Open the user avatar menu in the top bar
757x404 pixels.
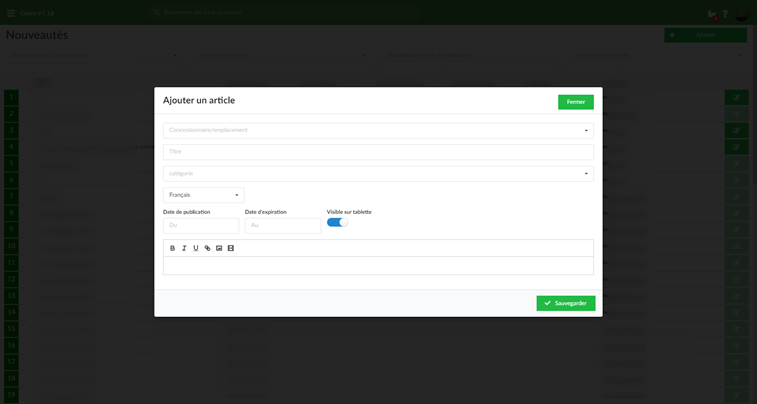742,14
